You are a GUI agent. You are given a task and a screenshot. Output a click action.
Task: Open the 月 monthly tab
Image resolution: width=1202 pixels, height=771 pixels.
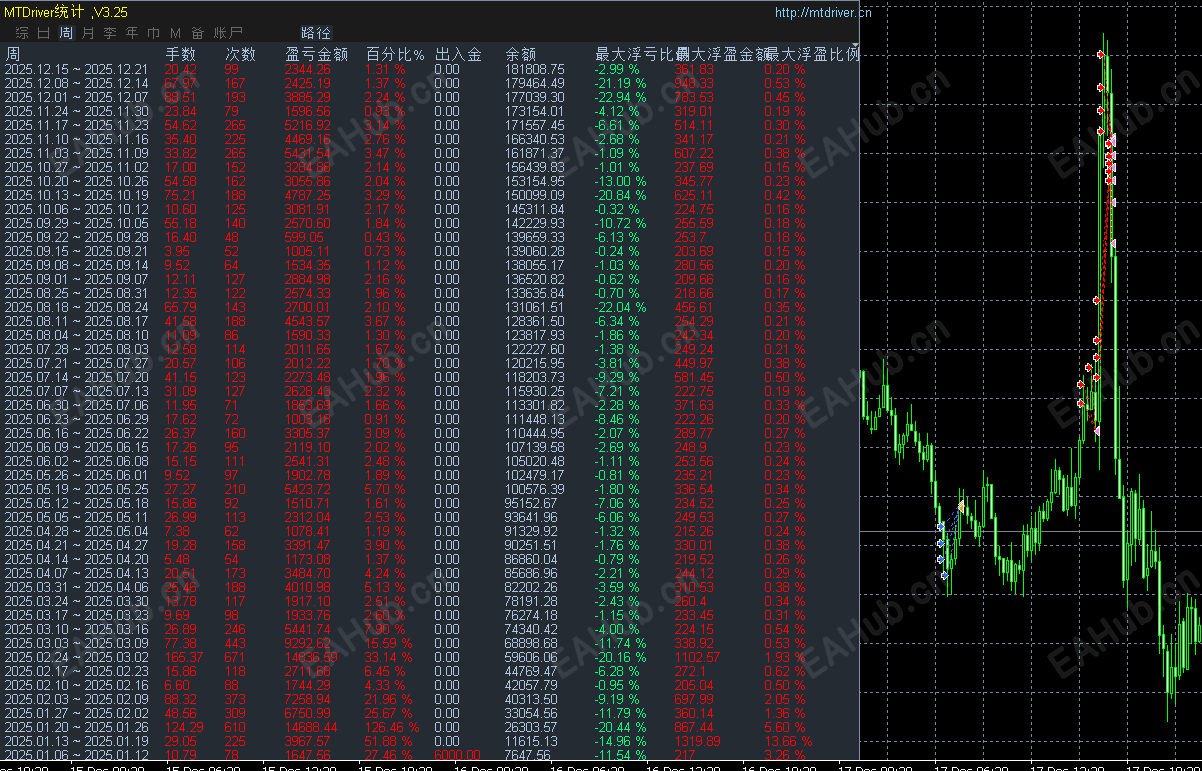tap(88, 33)
